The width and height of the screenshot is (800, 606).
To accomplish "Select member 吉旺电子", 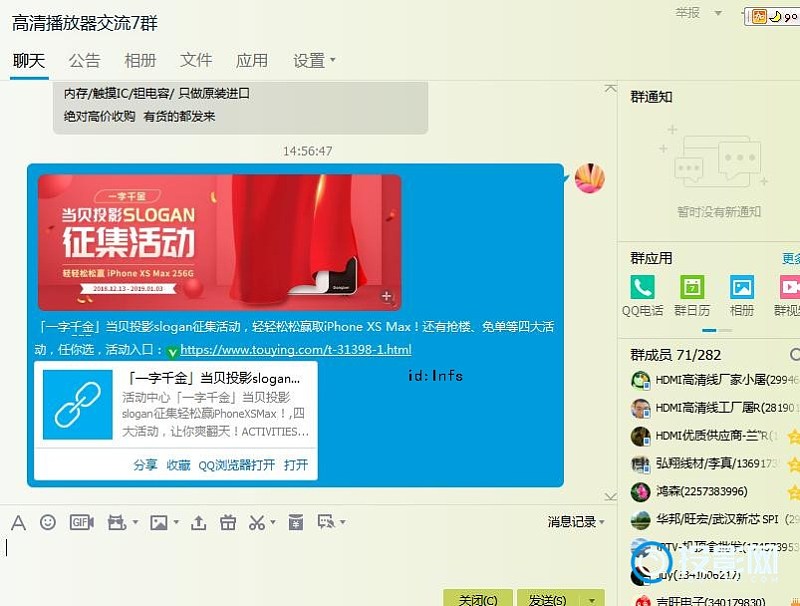I will coord(715,601).
